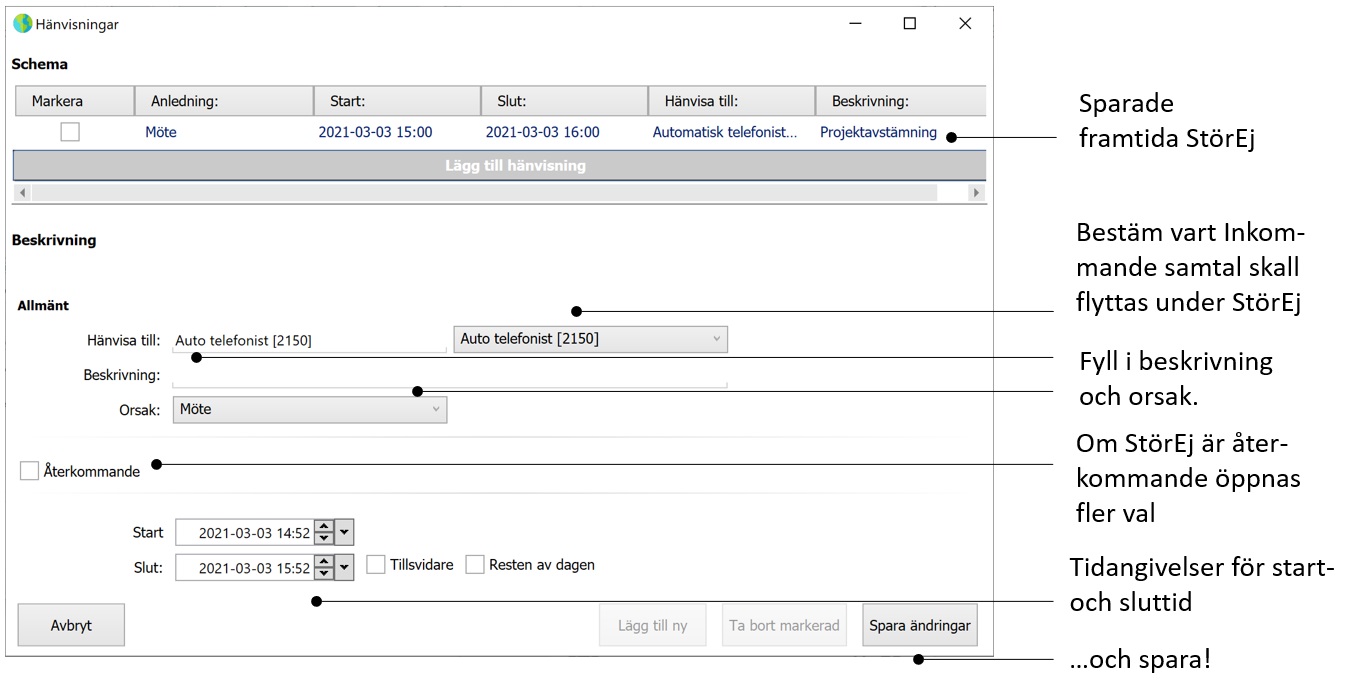Maximize the Hänvisningar window
Image resolution: width=1354 pixels, height=681 pixels.
click(x=910, y=24)
